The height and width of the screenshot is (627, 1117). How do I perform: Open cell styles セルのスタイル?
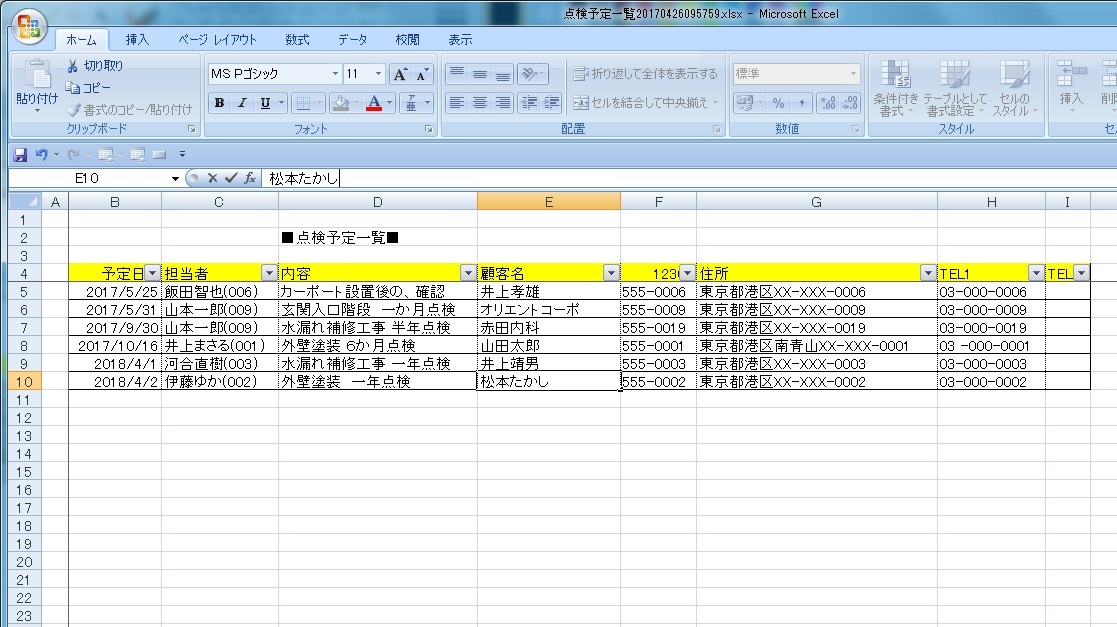click(1014, 88)
